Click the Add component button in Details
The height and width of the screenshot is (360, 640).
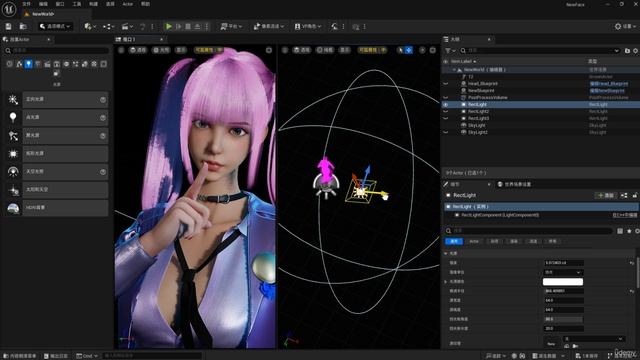(x=606, y=196)
